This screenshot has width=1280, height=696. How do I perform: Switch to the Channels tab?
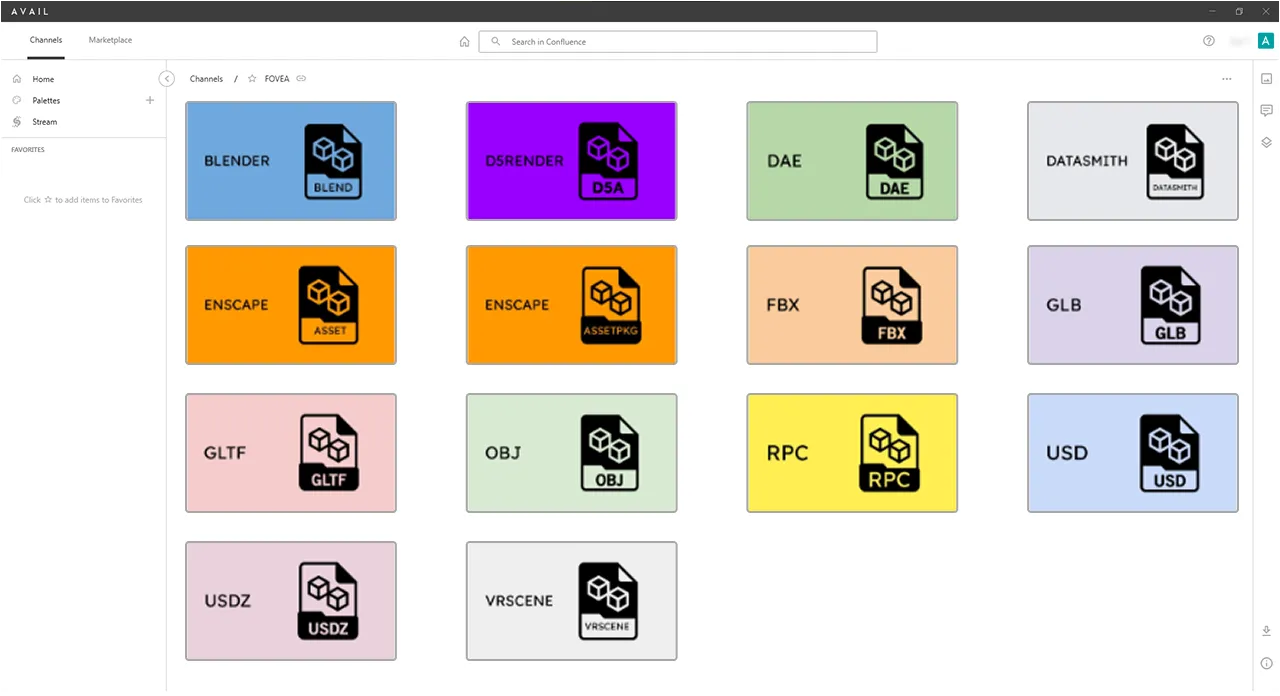46,40
